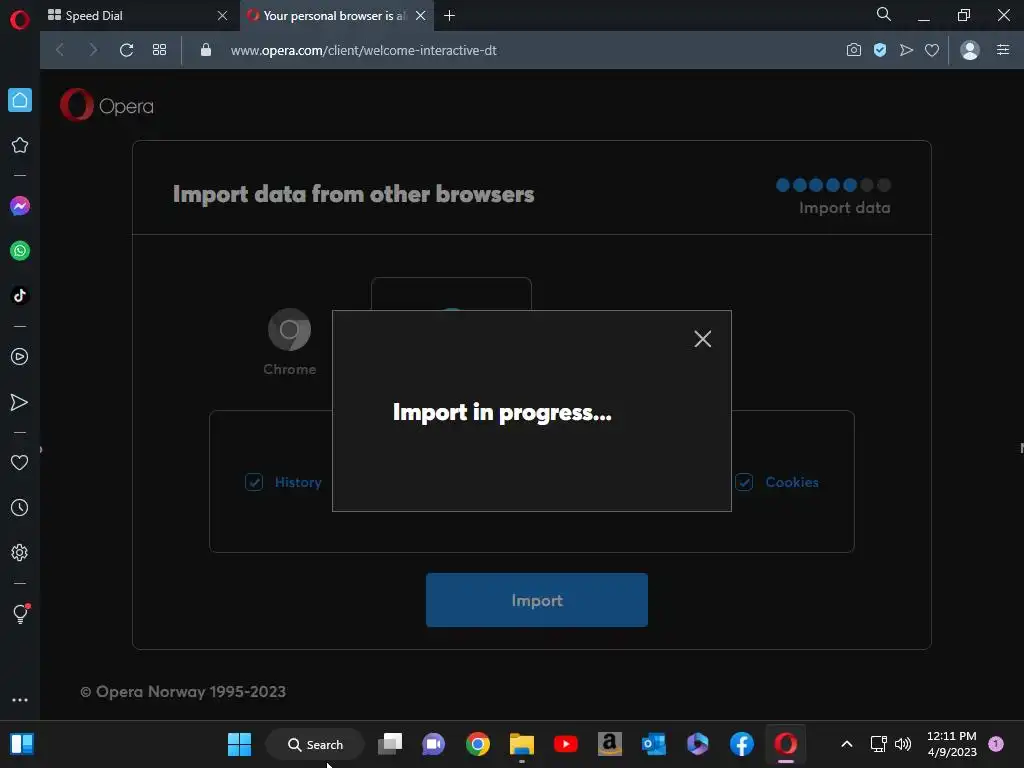1024x768 pixels.
Task: Open TikTok in the sidebar
Action: pyautogui.click(x=20, y=295)
